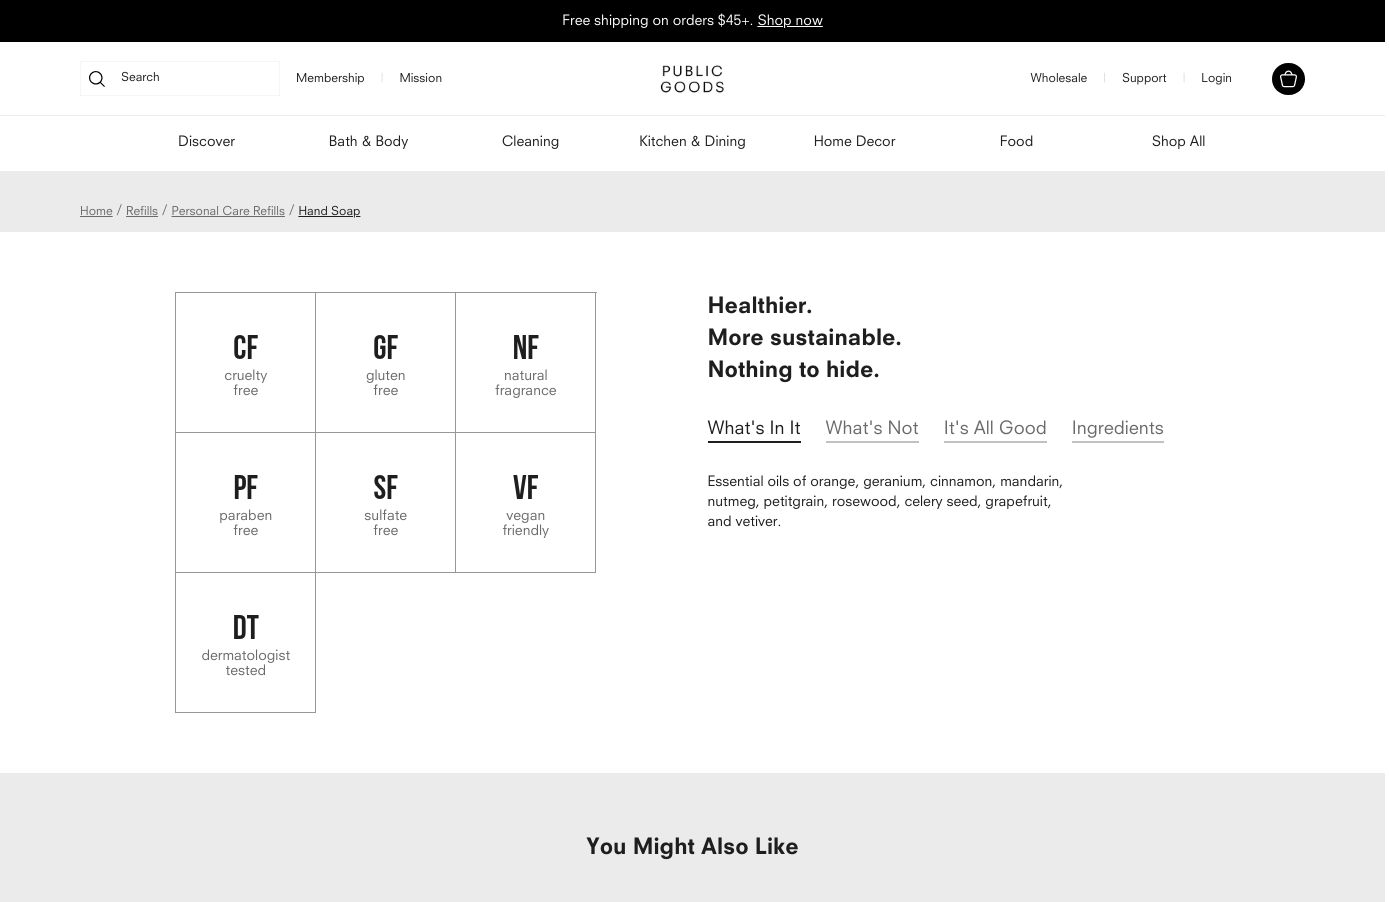
Task: Open the Bath & Body menu
Action: (x=368, y=142)
